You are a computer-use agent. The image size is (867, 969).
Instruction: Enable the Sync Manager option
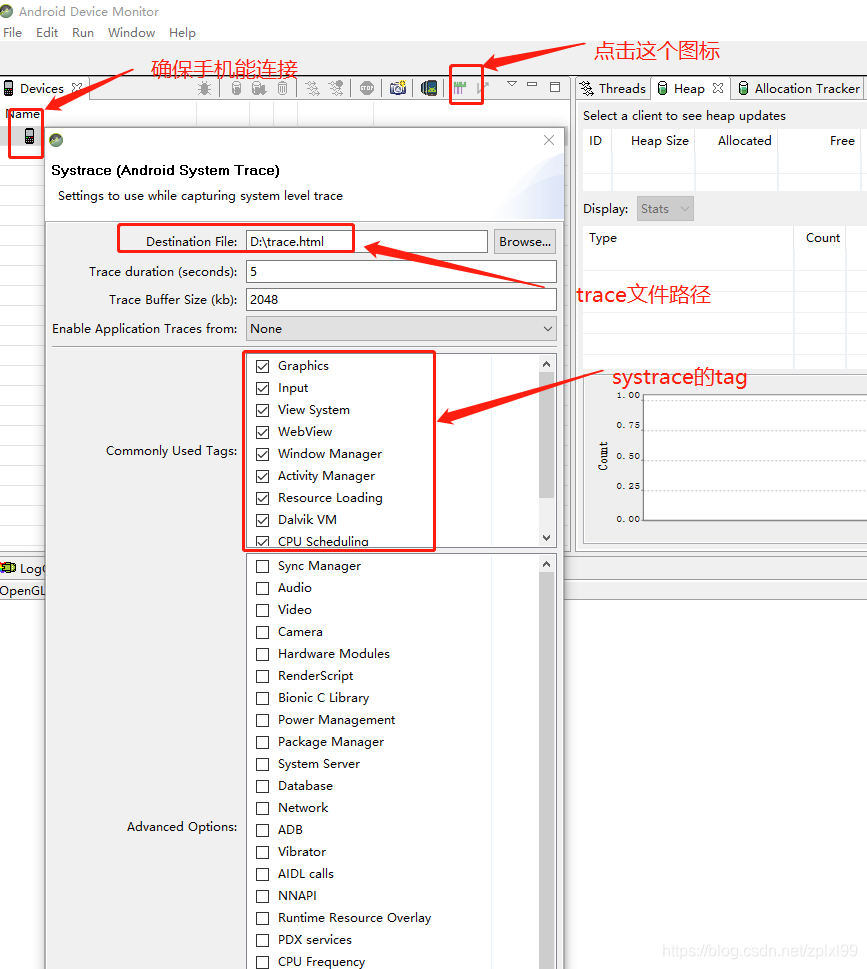[x=263, y=566]
